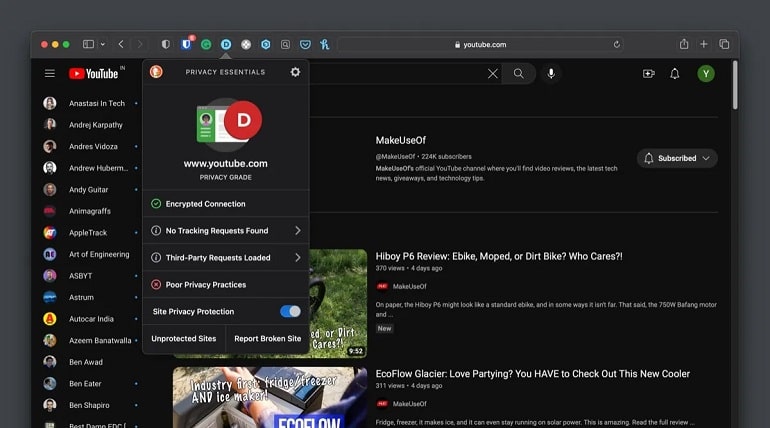Open YouTube notifications bell
Viewport: 770px width, 428px height.
[x=675, y=74]
